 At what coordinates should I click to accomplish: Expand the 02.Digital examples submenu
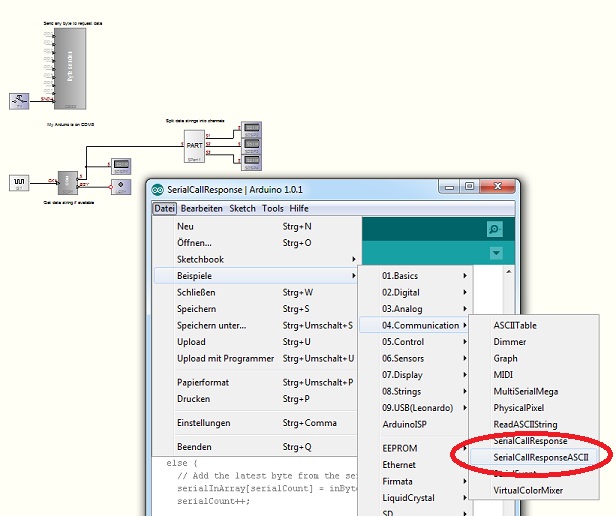click(x=416, y=292)
